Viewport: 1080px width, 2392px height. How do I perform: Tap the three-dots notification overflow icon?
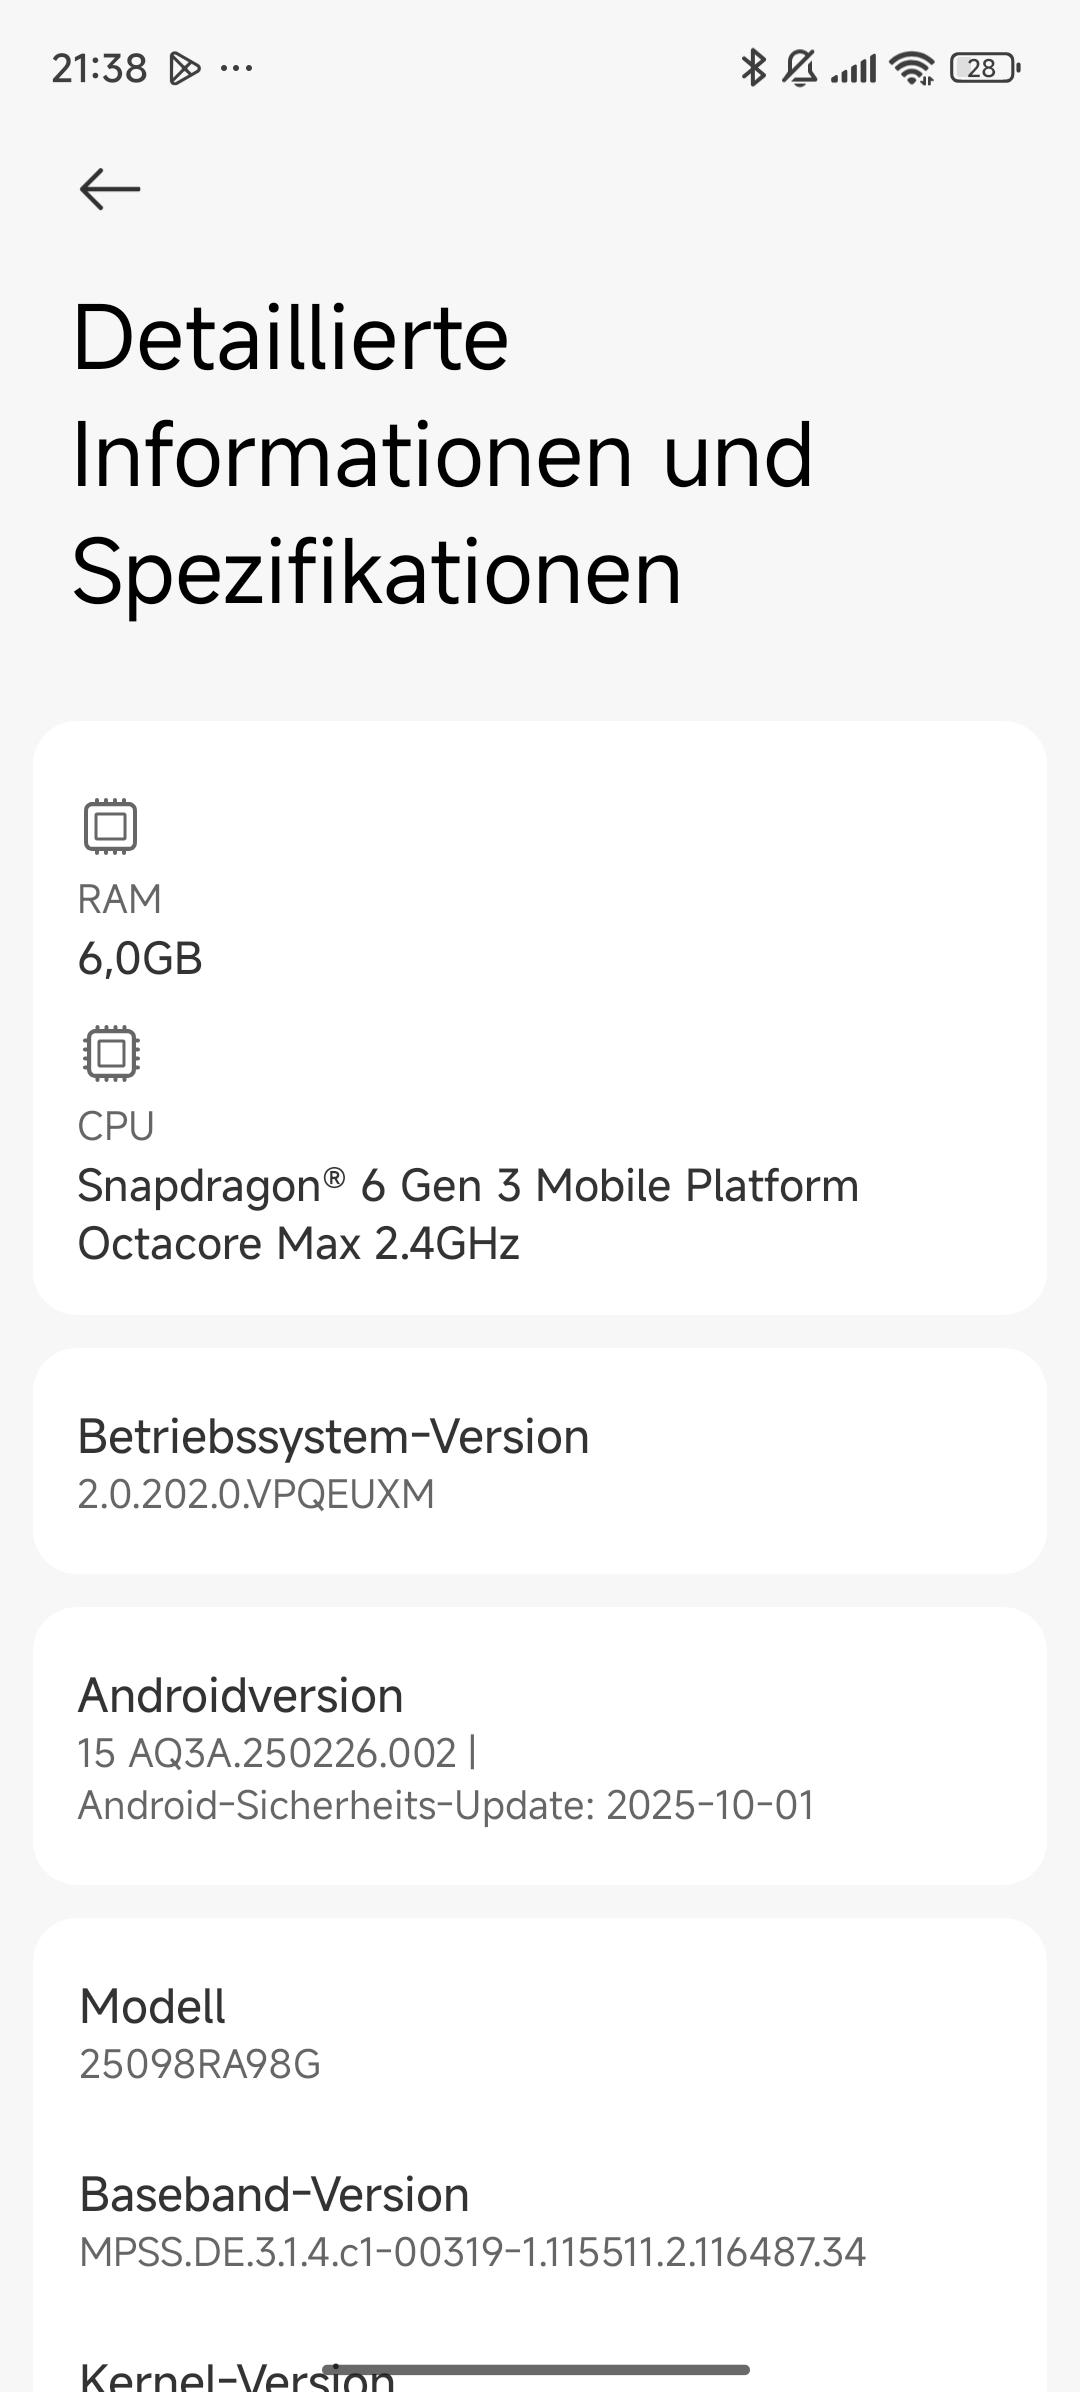[x=236, y=68]
